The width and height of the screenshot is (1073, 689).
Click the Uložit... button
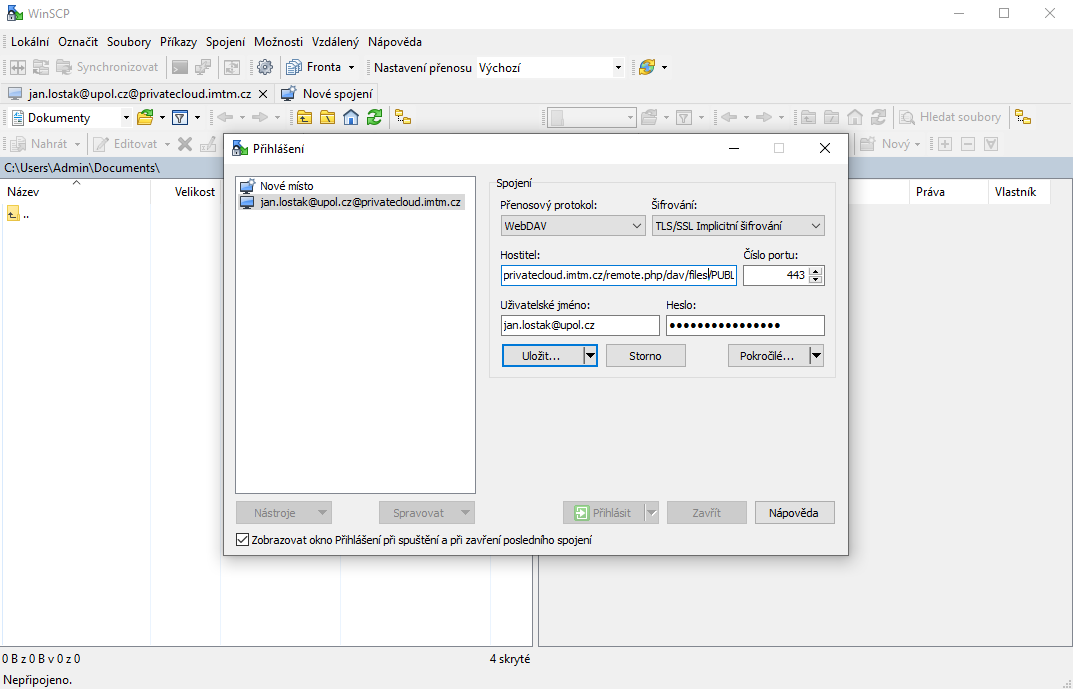pyautogui.click(x=542, y=356)
